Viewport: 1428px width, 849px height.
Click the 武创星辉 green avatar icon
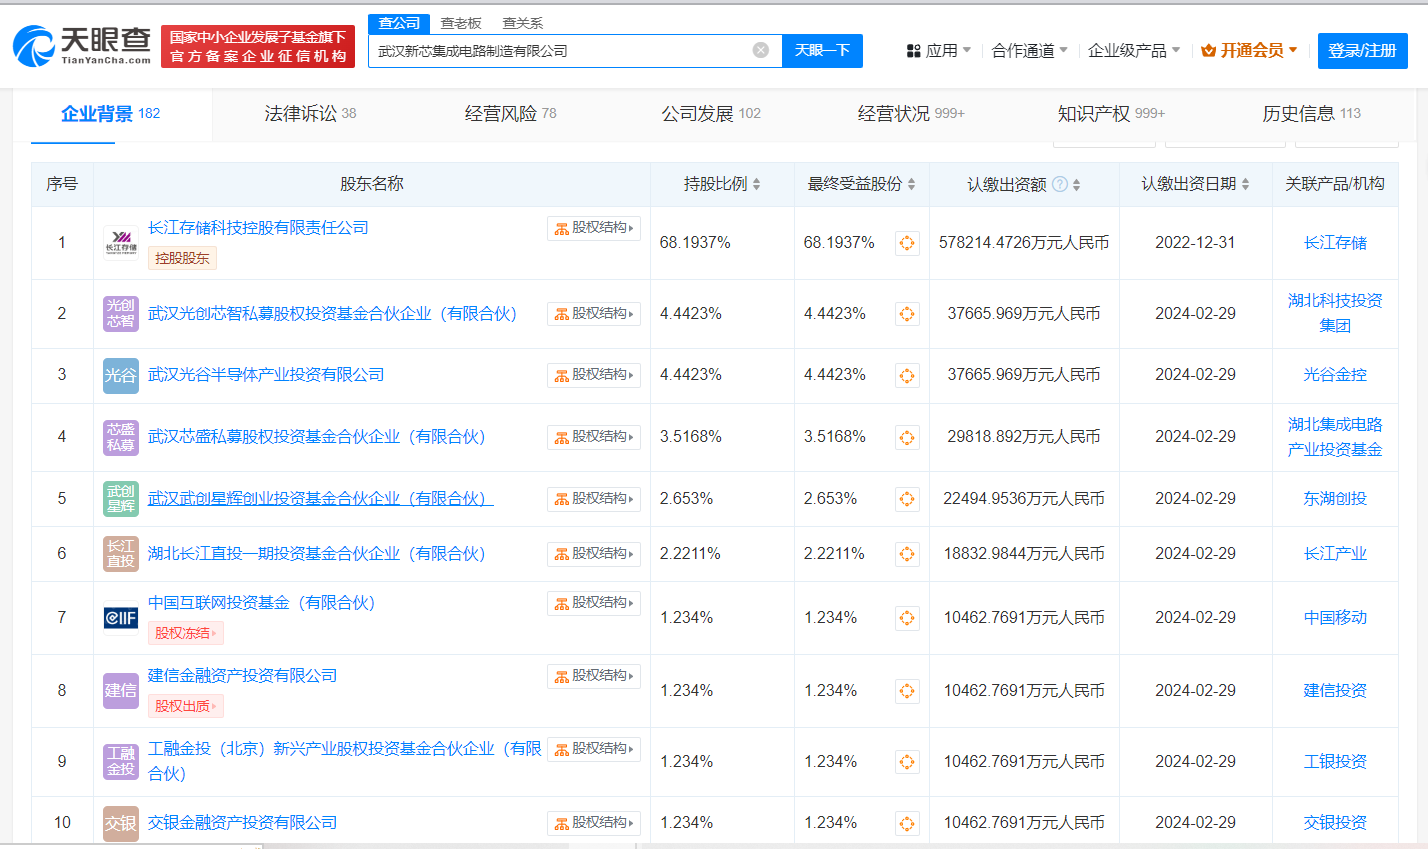pos(121,498)
